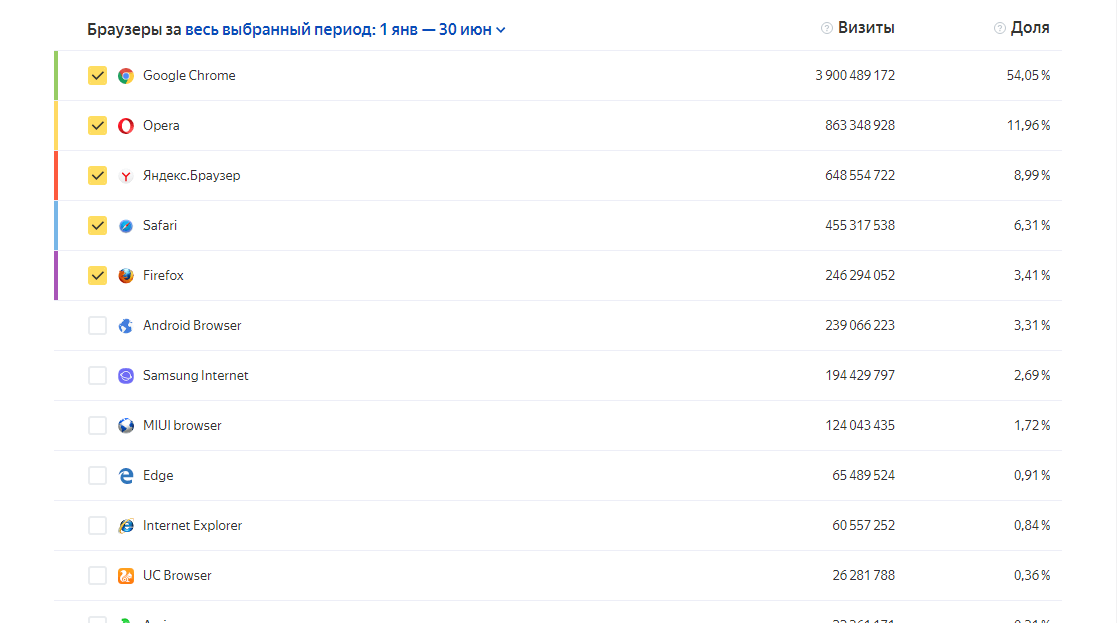The width and height of the screenshot is (1117, 623).
Task: Enable the Android Browser checkbox
Action: 97,326
